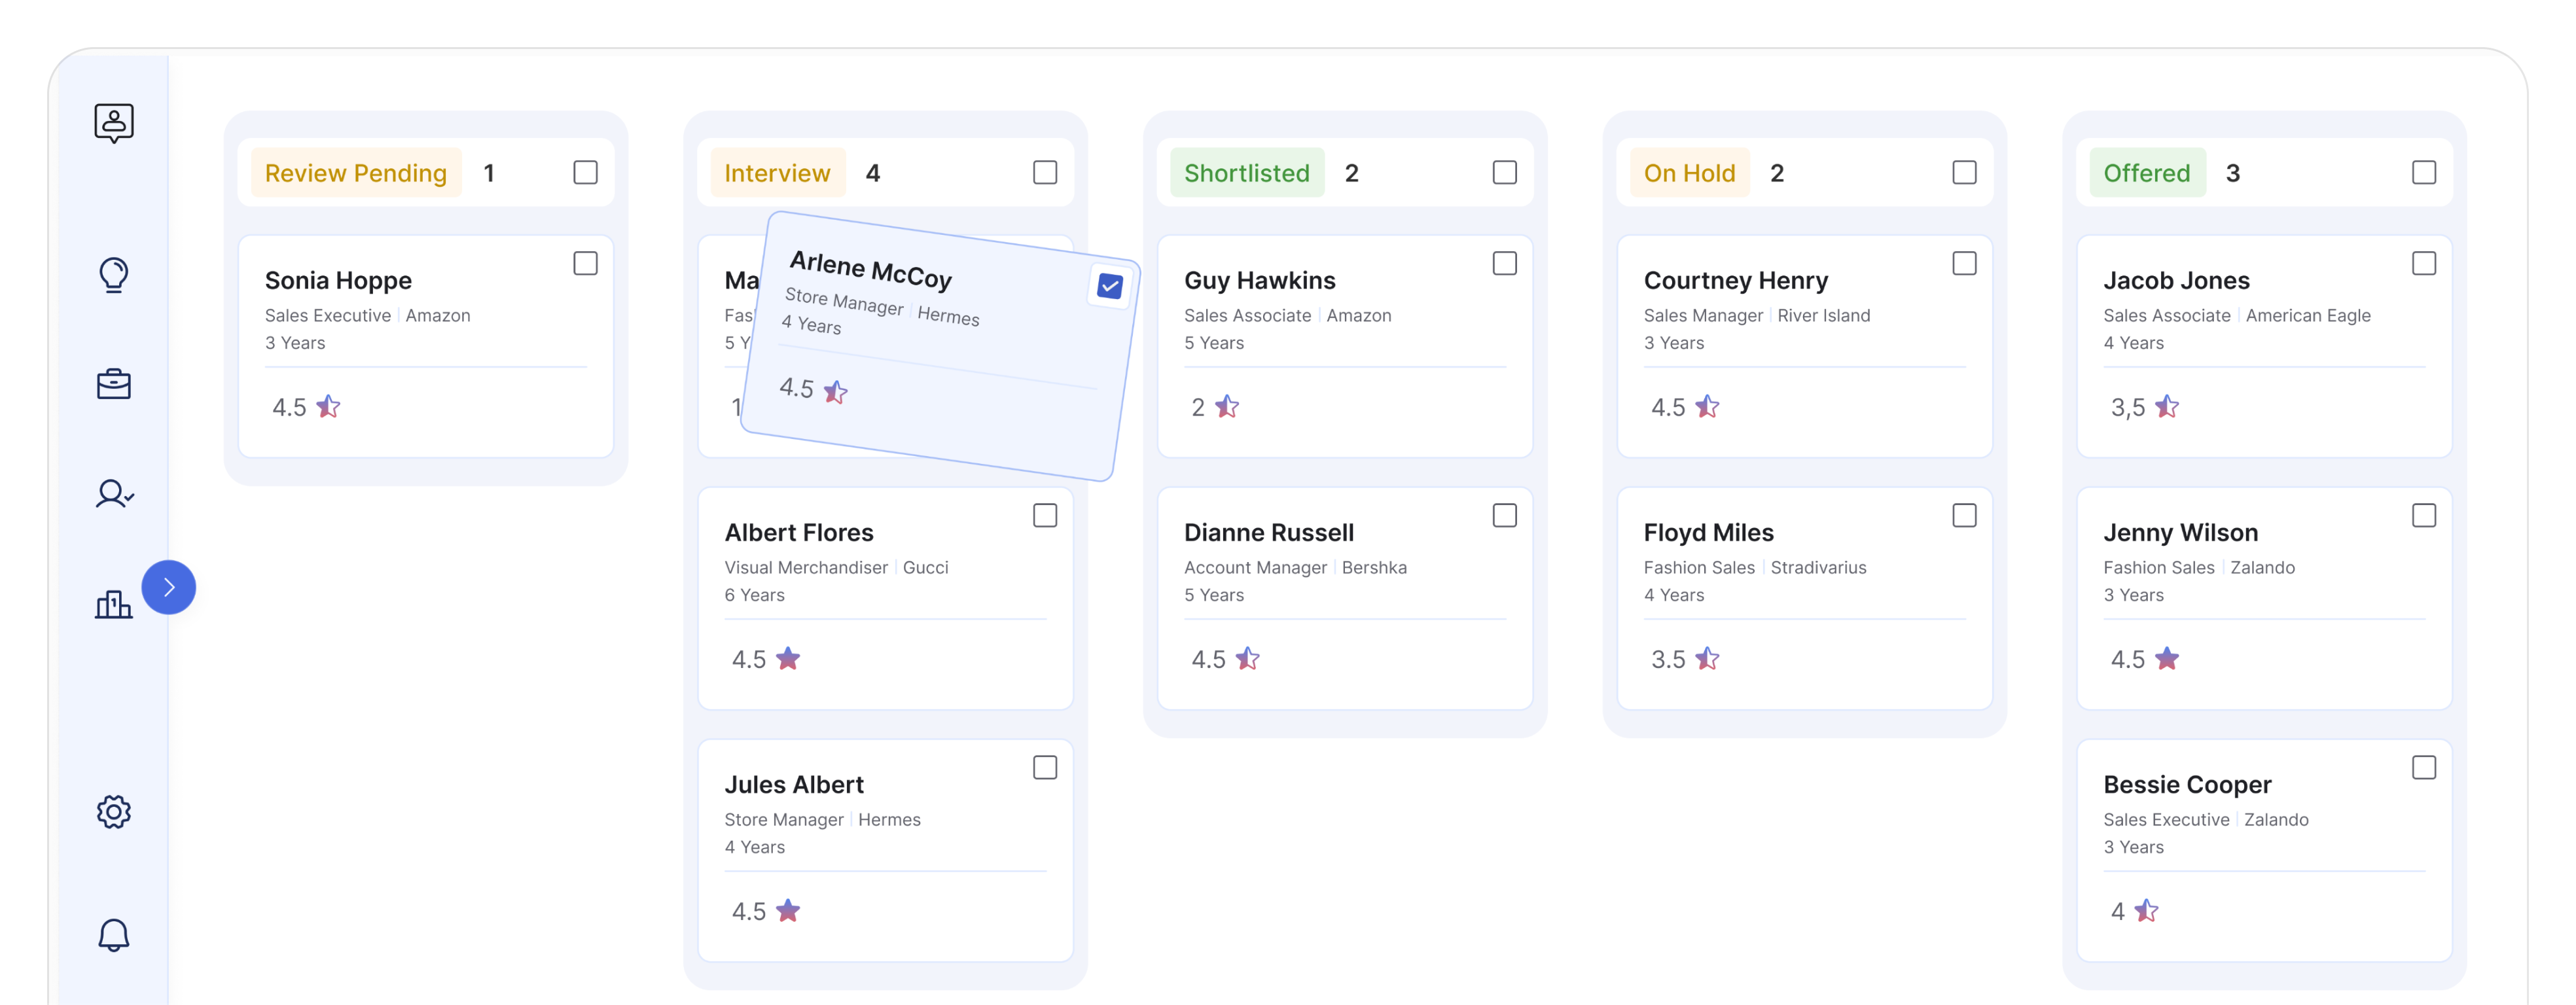The height and width of the screenshot is (1005, 2576).
Task: Open the briefcase jobs sidebar icon
Action: pos(114,384)
